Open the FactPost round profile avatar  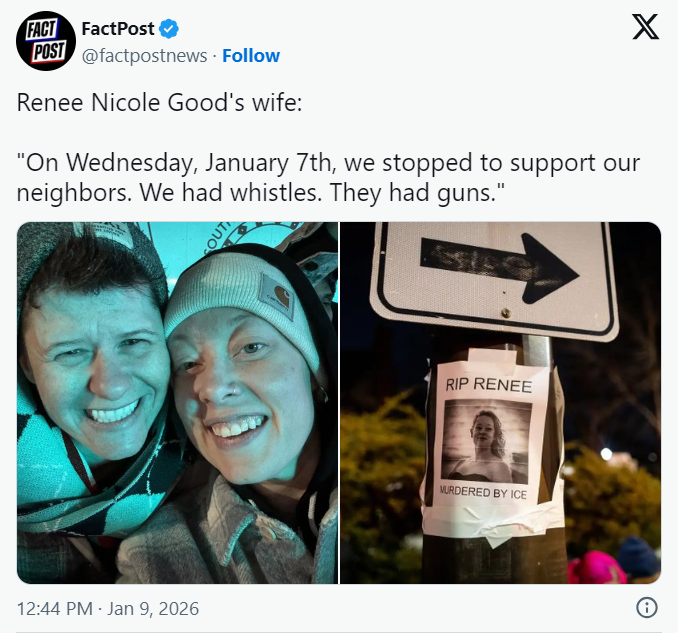pyautogui.click(x=46, y=41)
